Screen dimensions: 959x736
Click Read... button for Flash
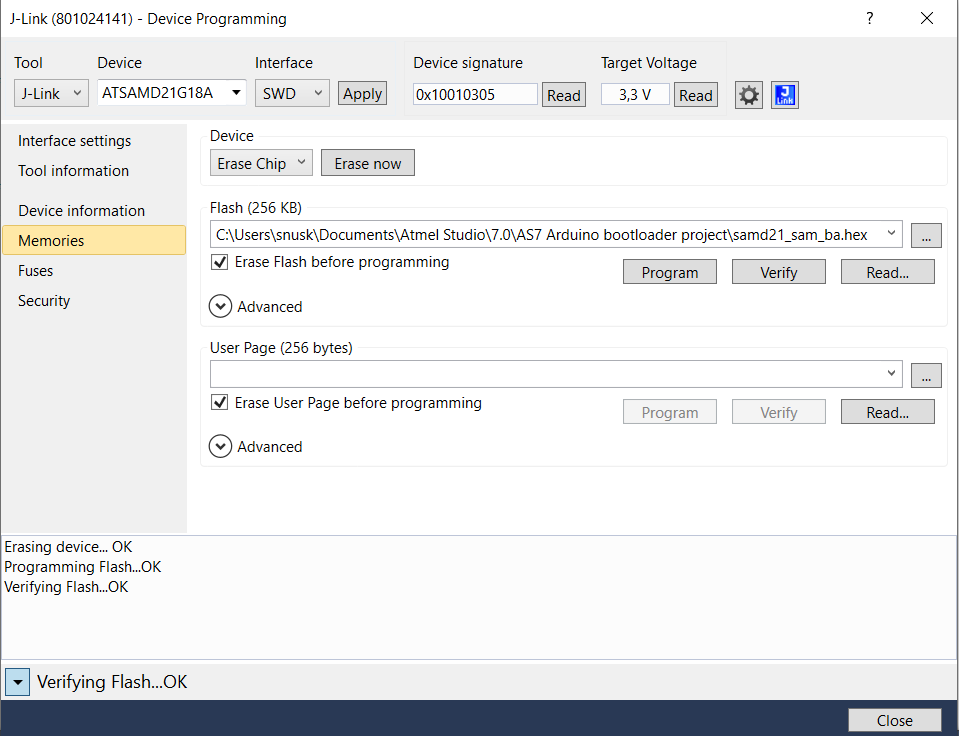point(887,272)
